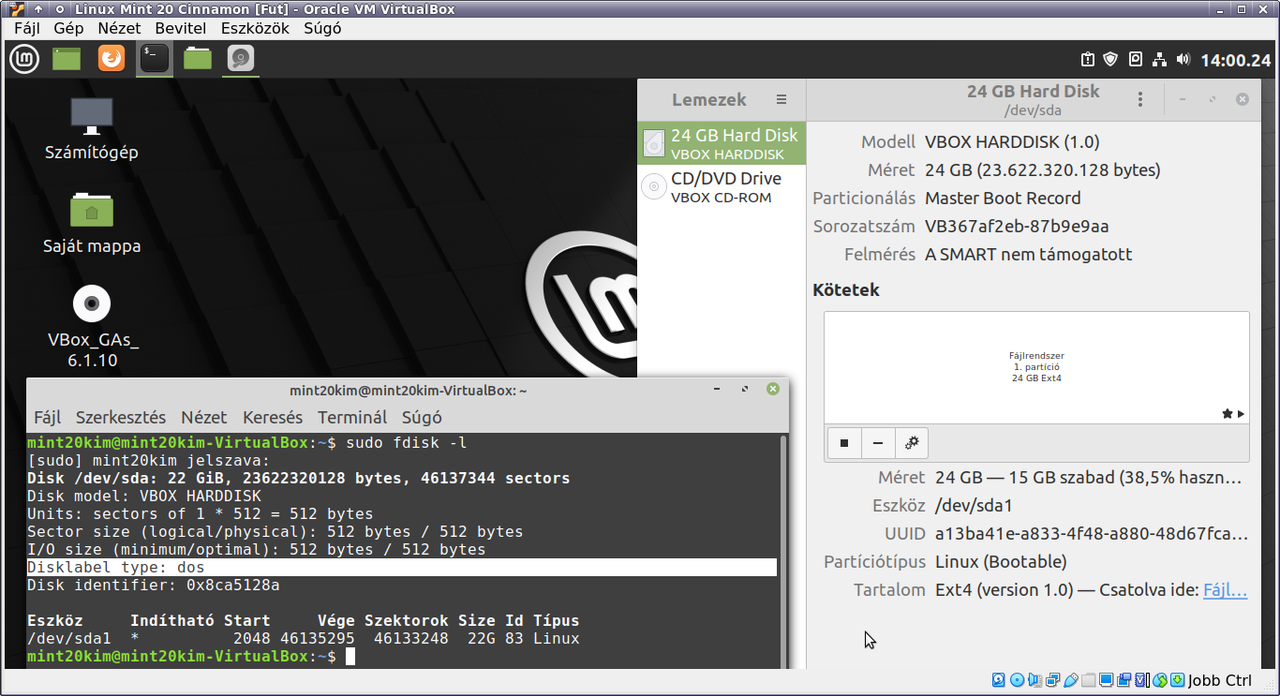Click the UUID value a13ba41e-a833-4f48…
1280x696 pixels.
point(1091,534)
